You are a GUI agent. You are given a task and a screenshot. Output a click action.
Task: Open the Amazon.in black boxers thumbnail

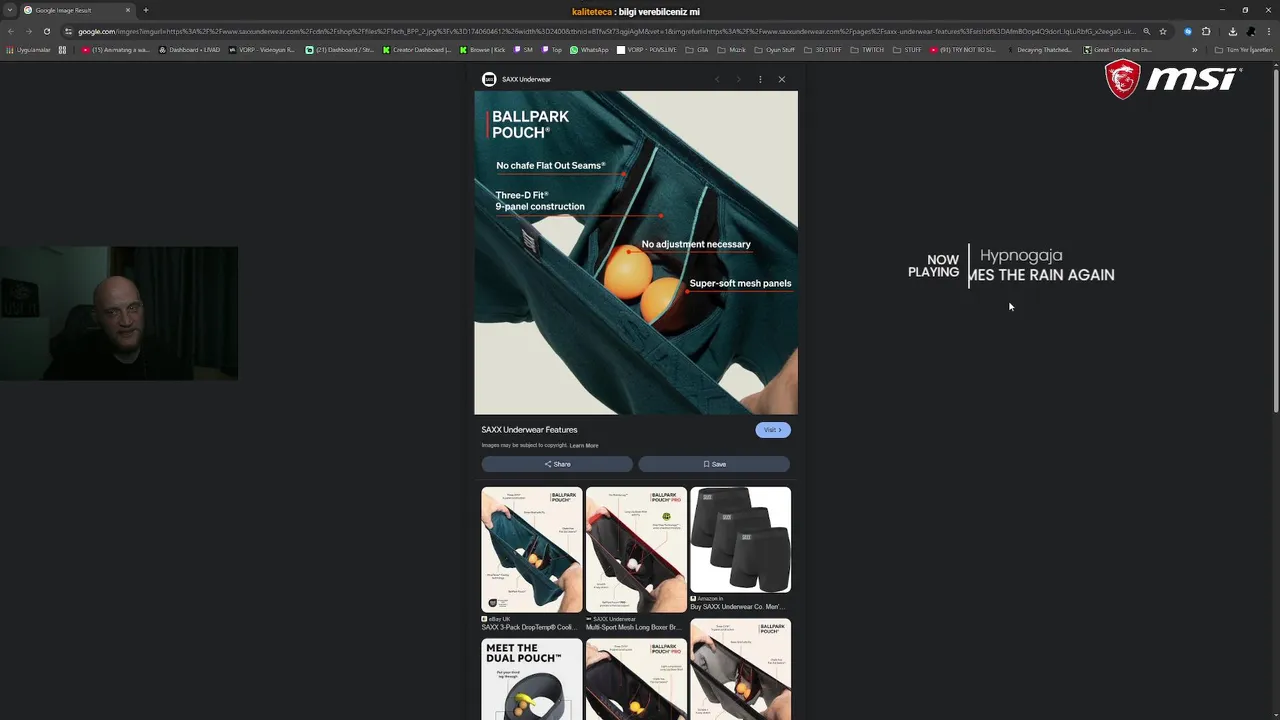click(x=740, y=540)
